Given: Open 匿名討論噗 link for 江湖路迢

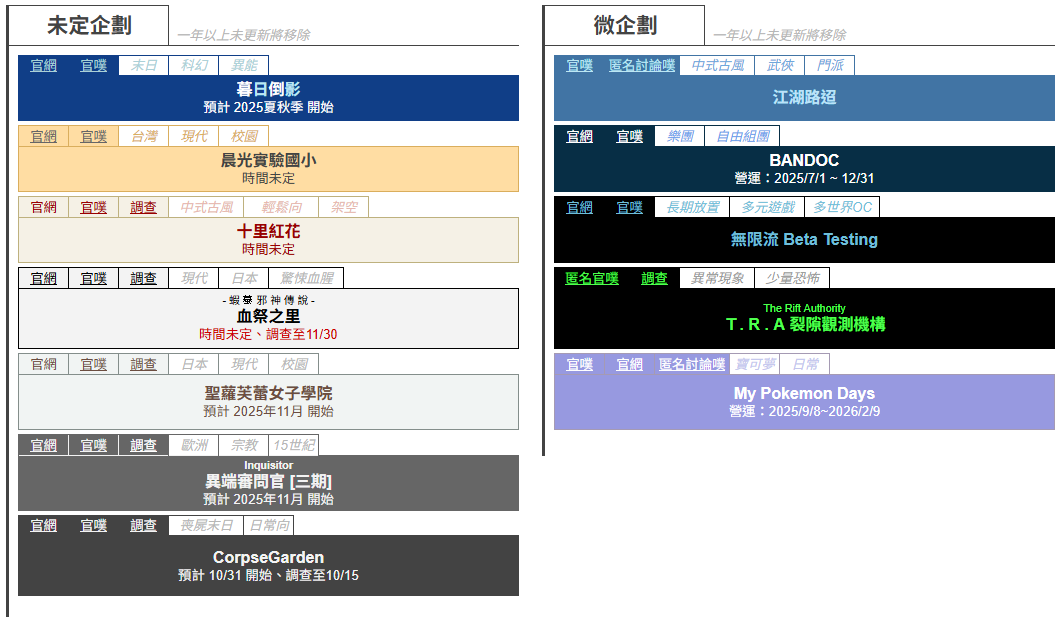Looking at the screenshot, I should coord(642,66).
